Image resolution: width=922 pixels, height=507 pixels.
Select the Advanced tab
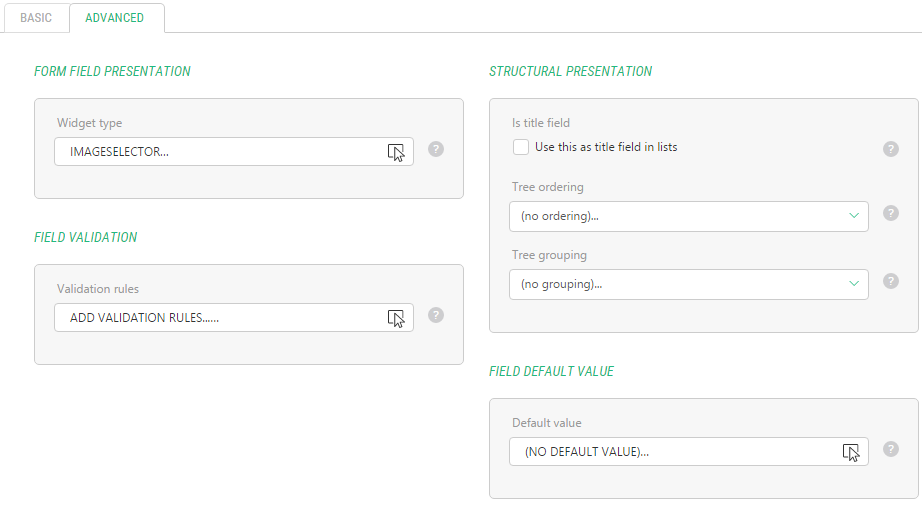tap(114, 18)
